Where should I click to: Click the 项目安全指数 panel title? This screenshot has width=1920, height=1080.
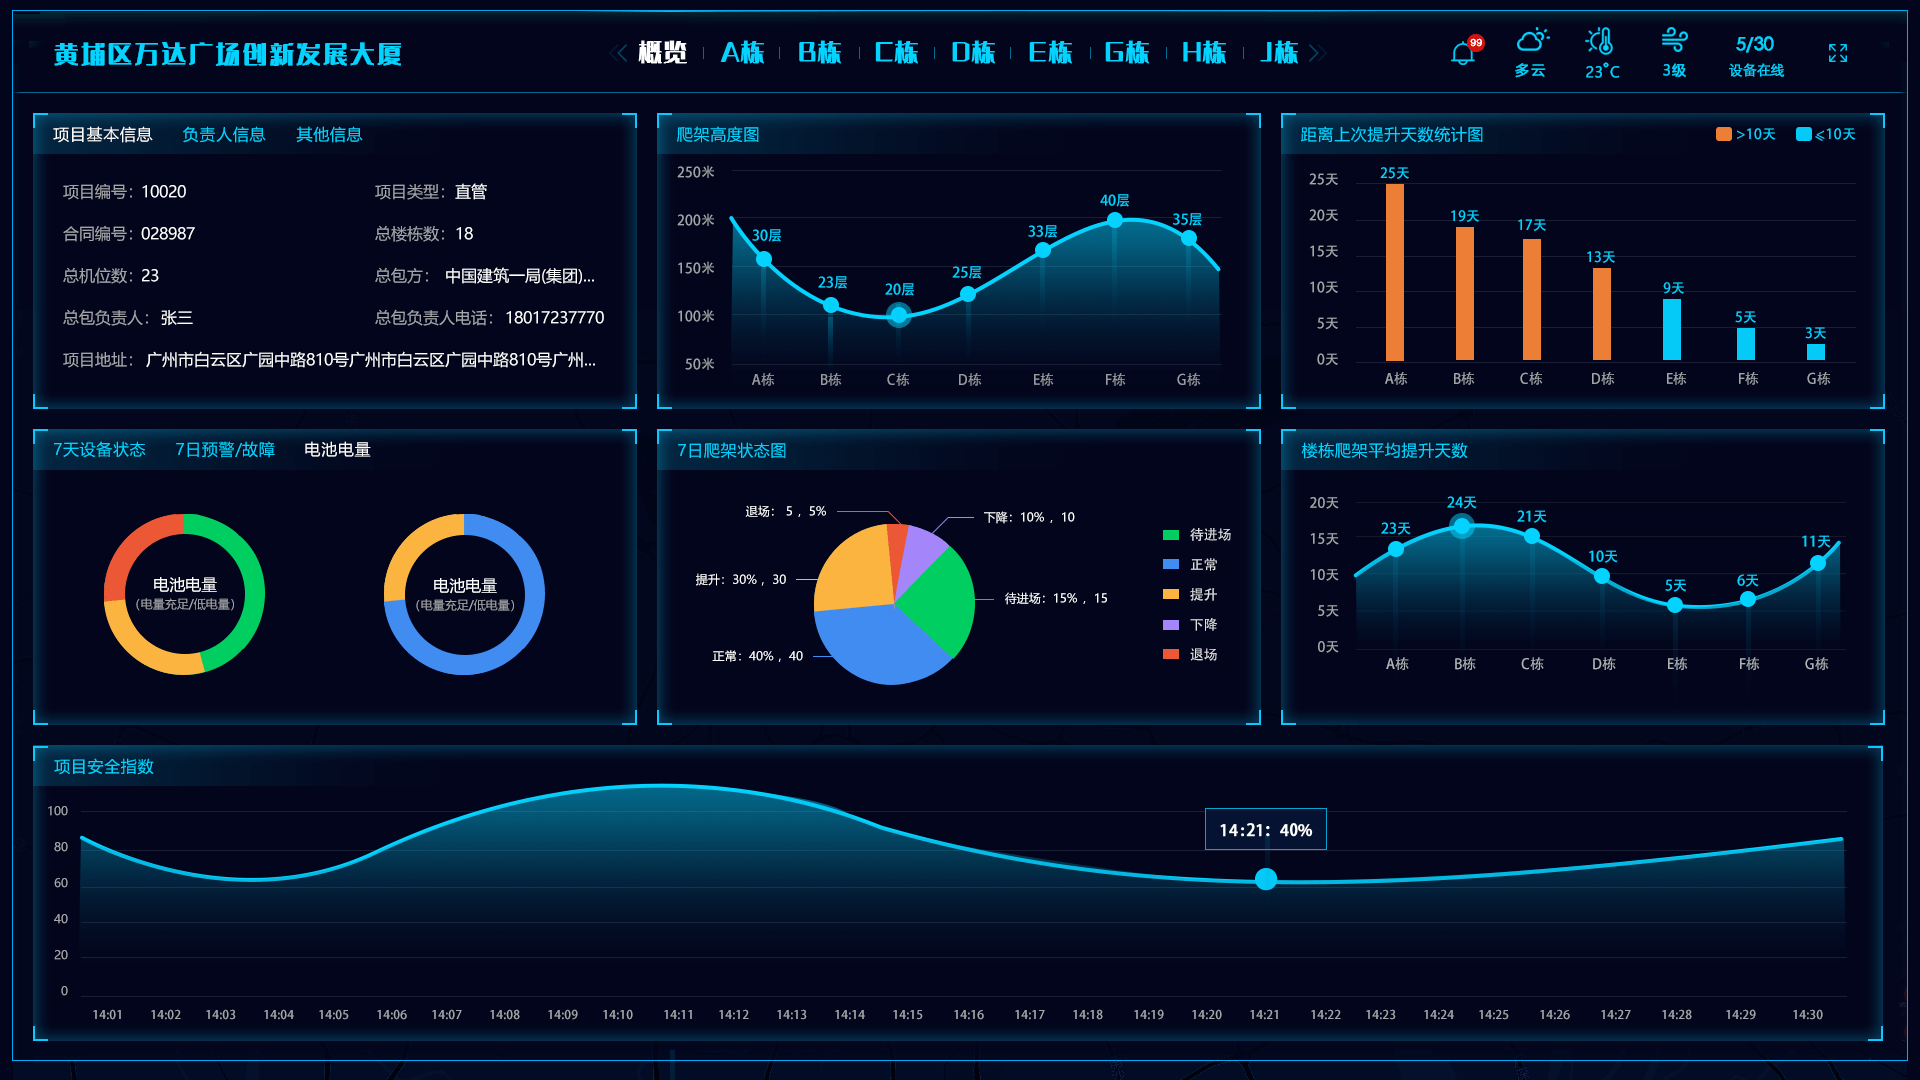click(104, 767)
